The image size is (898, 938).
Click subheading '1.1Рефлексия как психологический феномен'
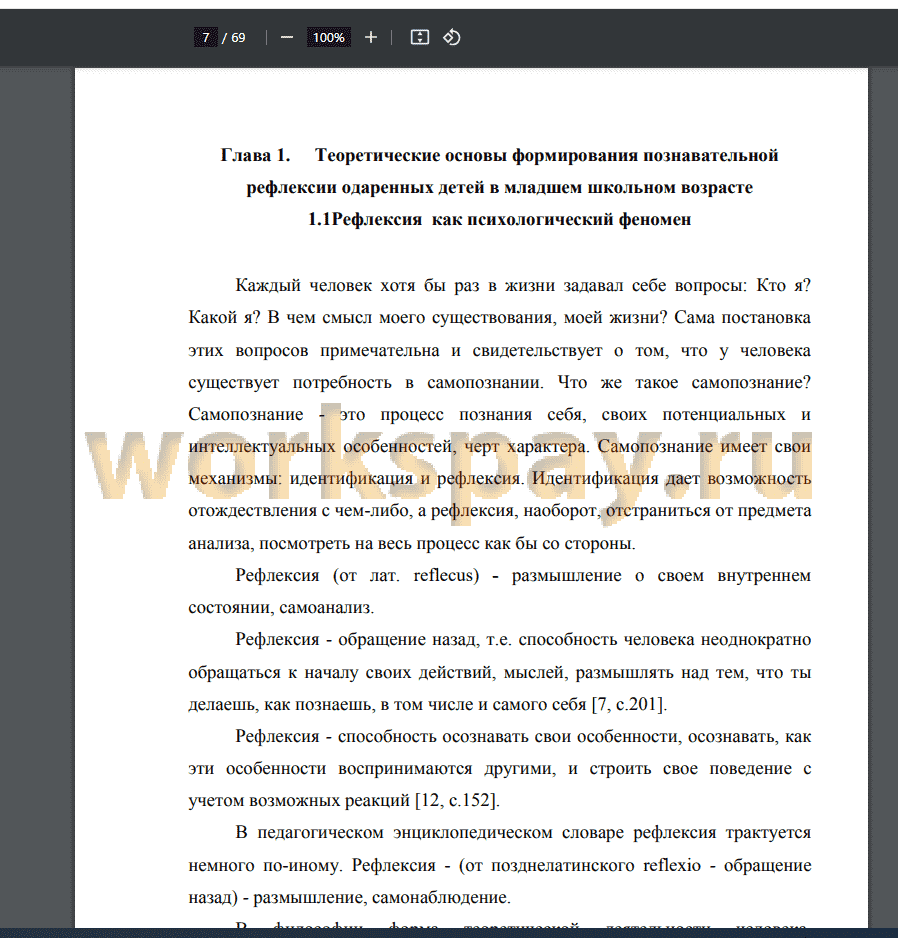point(500,220)
